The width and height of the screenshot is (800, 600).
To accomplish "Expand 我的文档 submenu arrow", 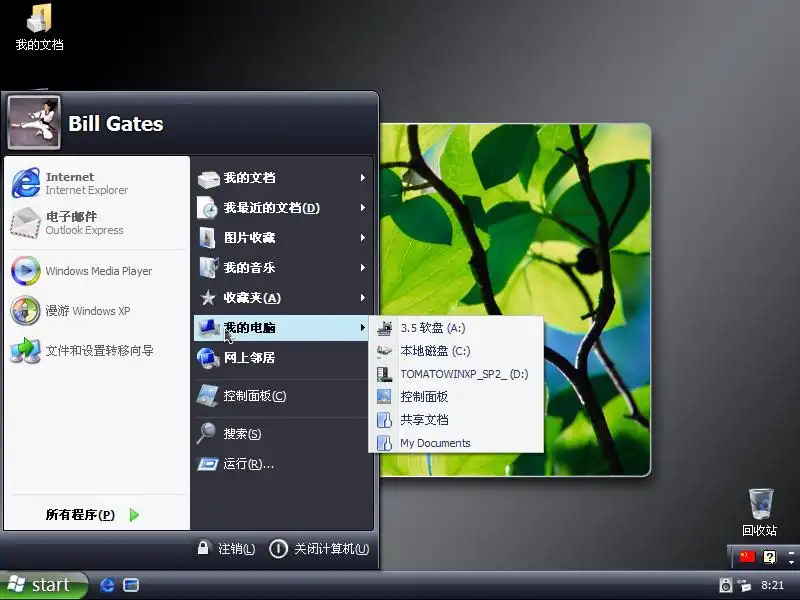I will pos(363,178).
